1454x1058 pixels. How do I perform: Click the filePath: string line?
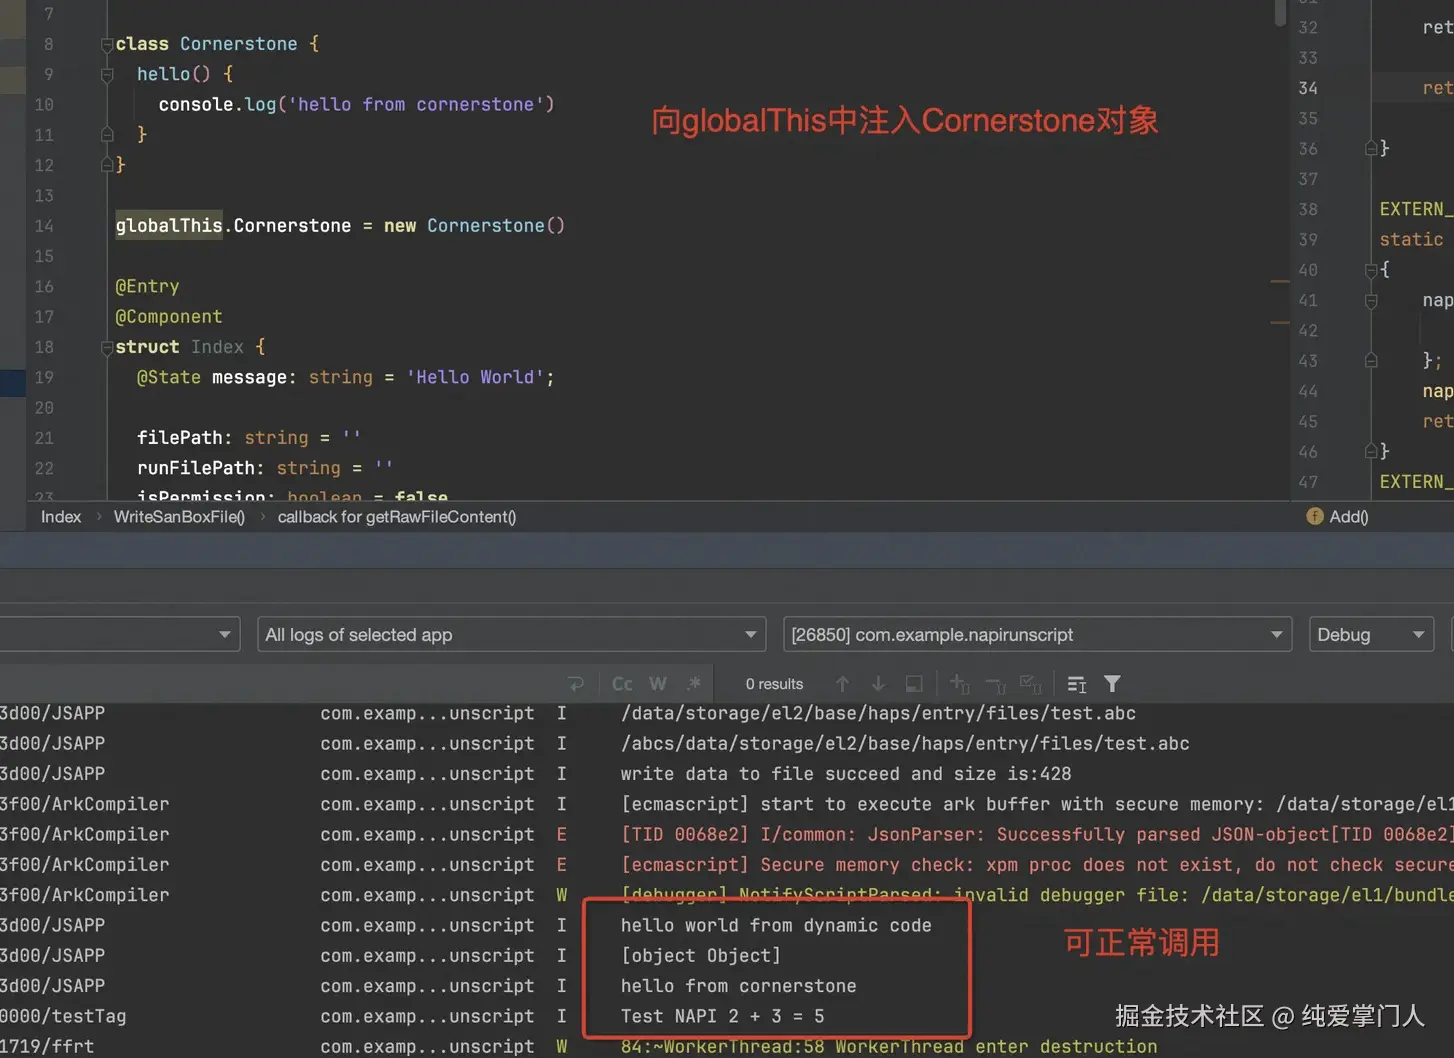coord(249,438)
